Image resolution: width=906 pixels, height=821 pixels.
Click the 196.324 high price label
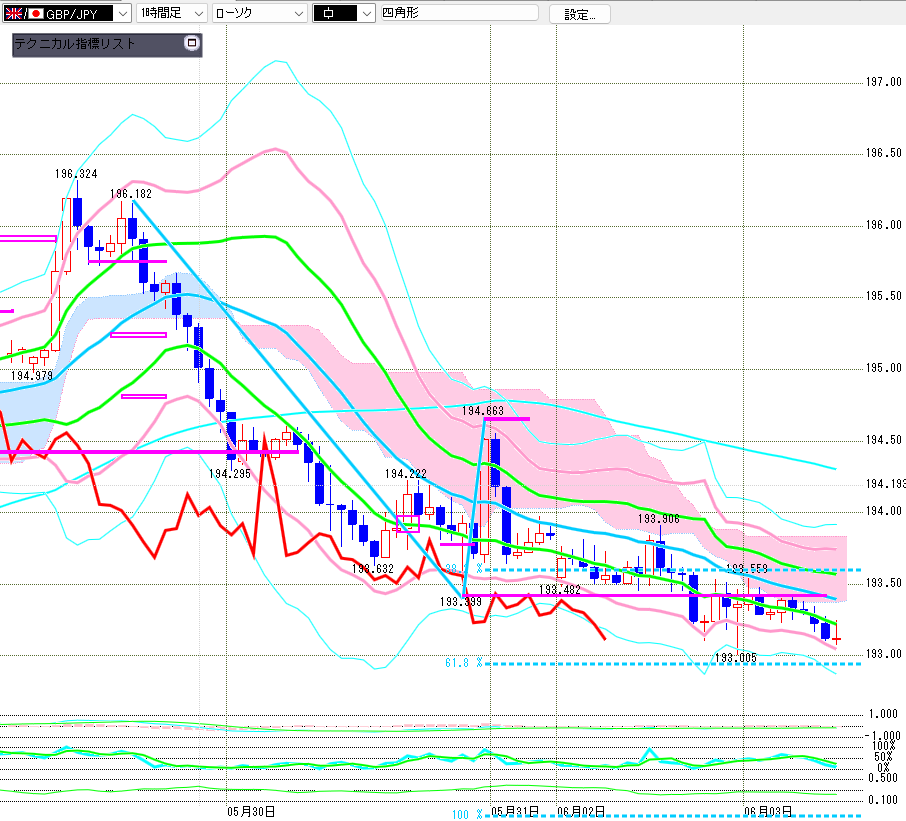76,174
